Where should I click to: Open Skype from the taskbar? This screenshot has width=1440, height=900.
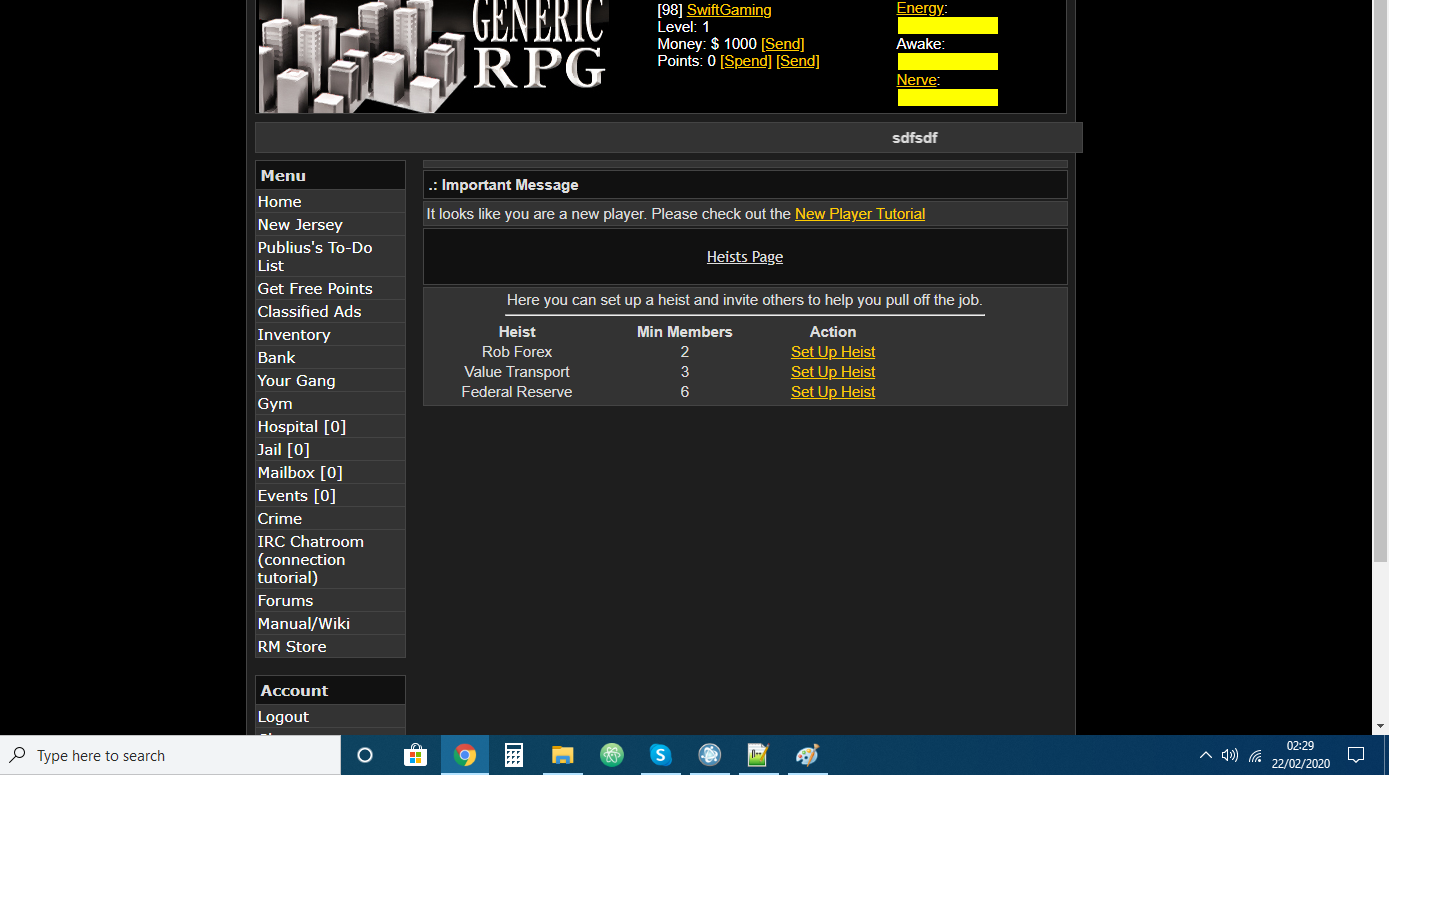660,756
